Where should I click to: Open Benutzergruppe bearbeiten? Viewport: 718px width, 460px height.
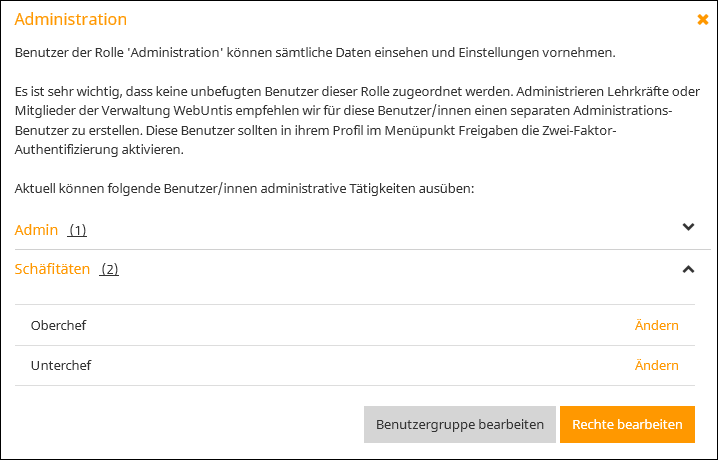pos(460,424)
